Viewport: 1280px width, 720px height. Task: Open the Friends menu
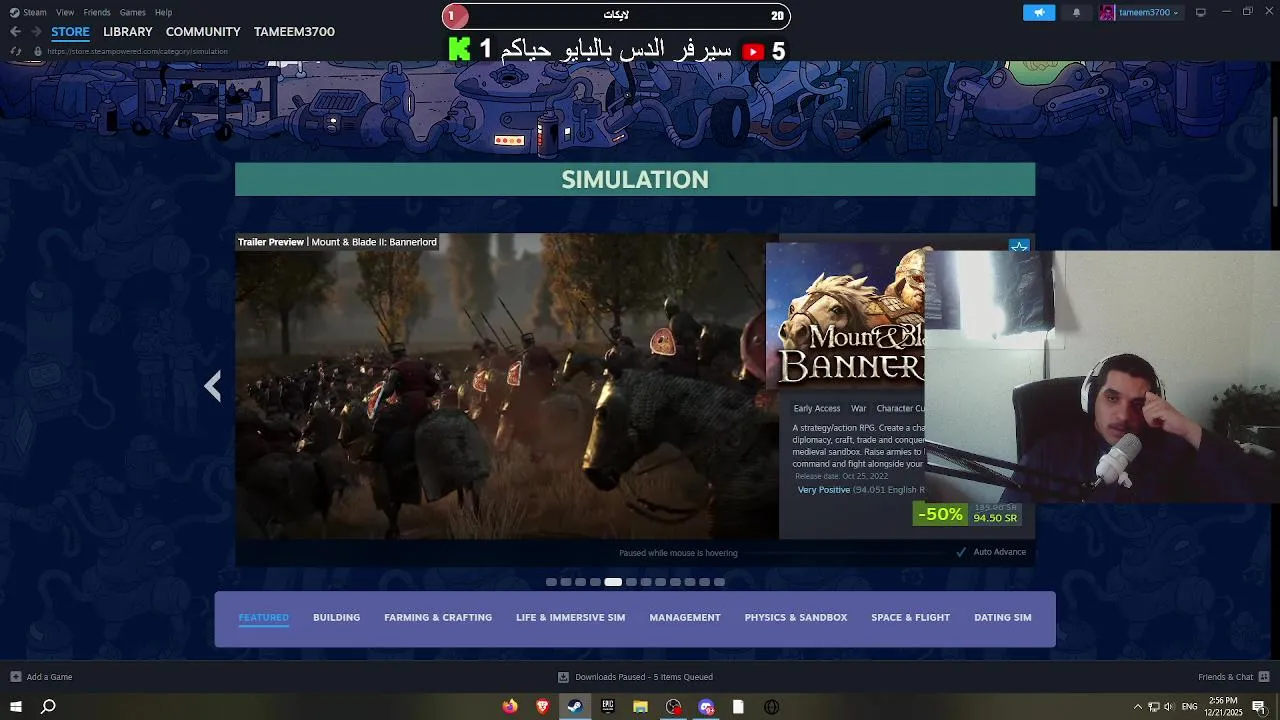point(97,13)
